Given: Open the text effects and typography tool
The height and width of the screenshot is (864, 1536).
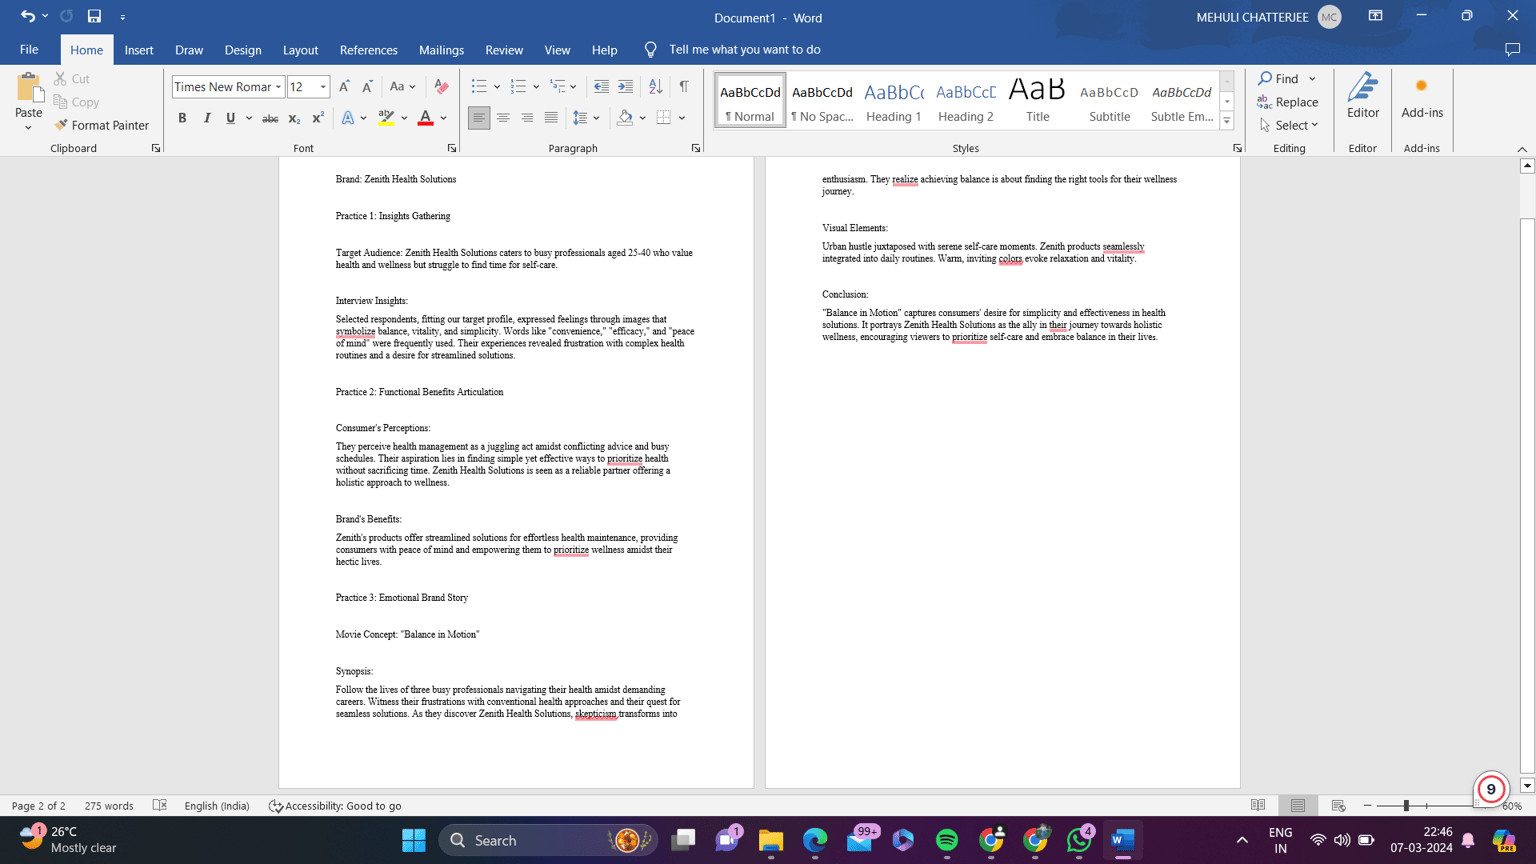Looking at the screenshot, I should point(348,118).
